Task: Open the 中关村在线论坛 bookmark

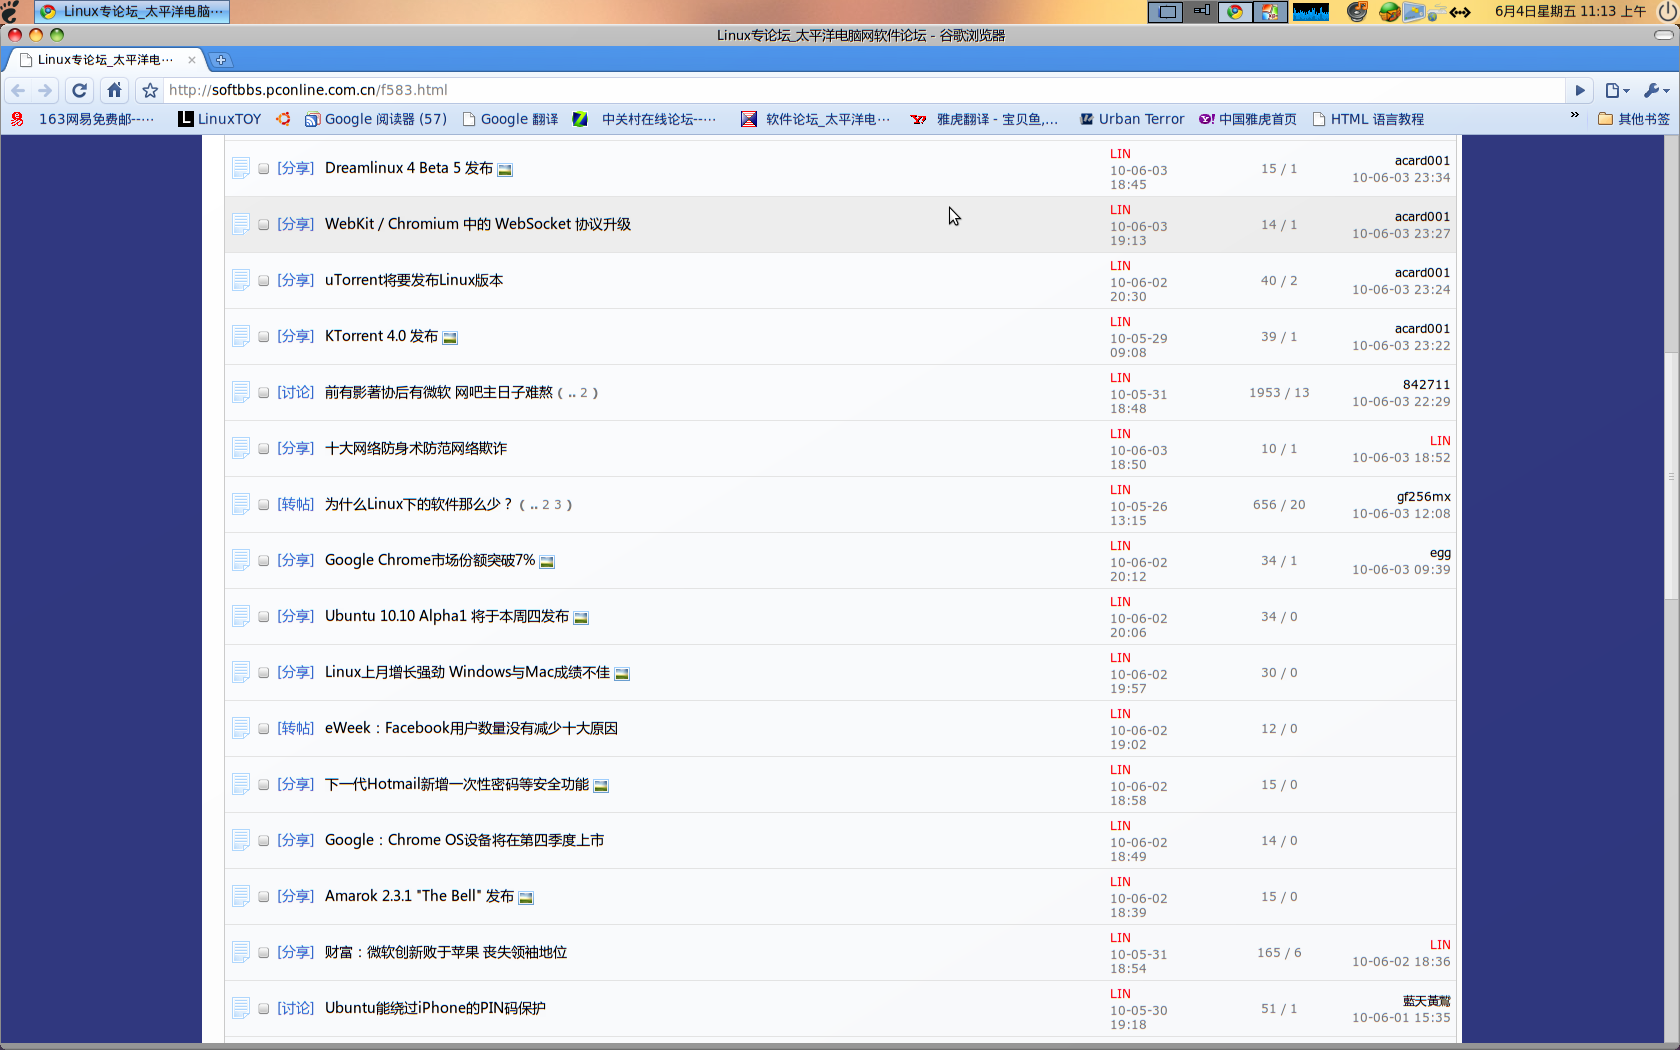Action: coord(644,119)
